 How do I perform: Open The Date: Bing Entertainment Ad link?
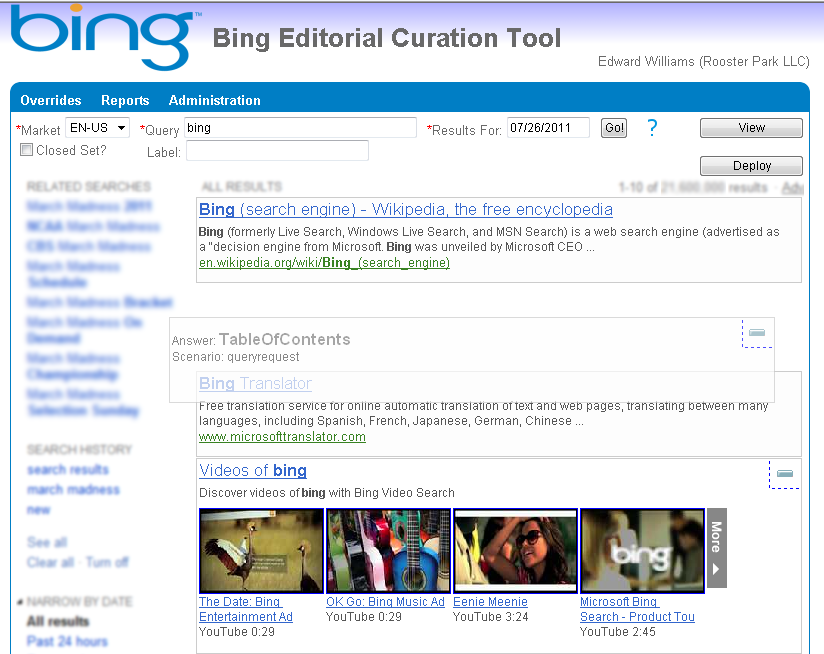(245, 609)
